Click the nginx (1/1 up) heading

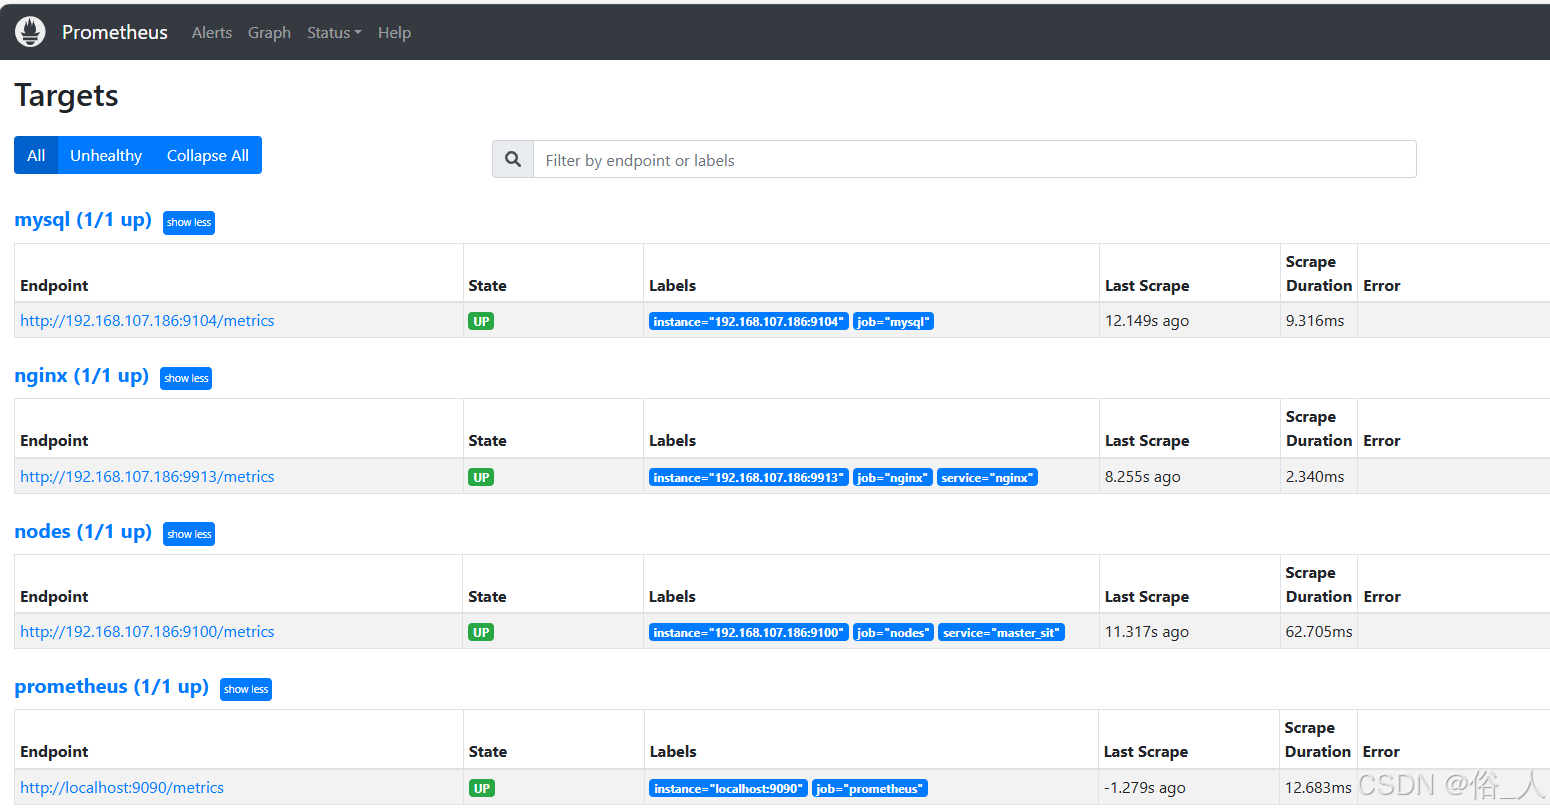coord(82,376)
